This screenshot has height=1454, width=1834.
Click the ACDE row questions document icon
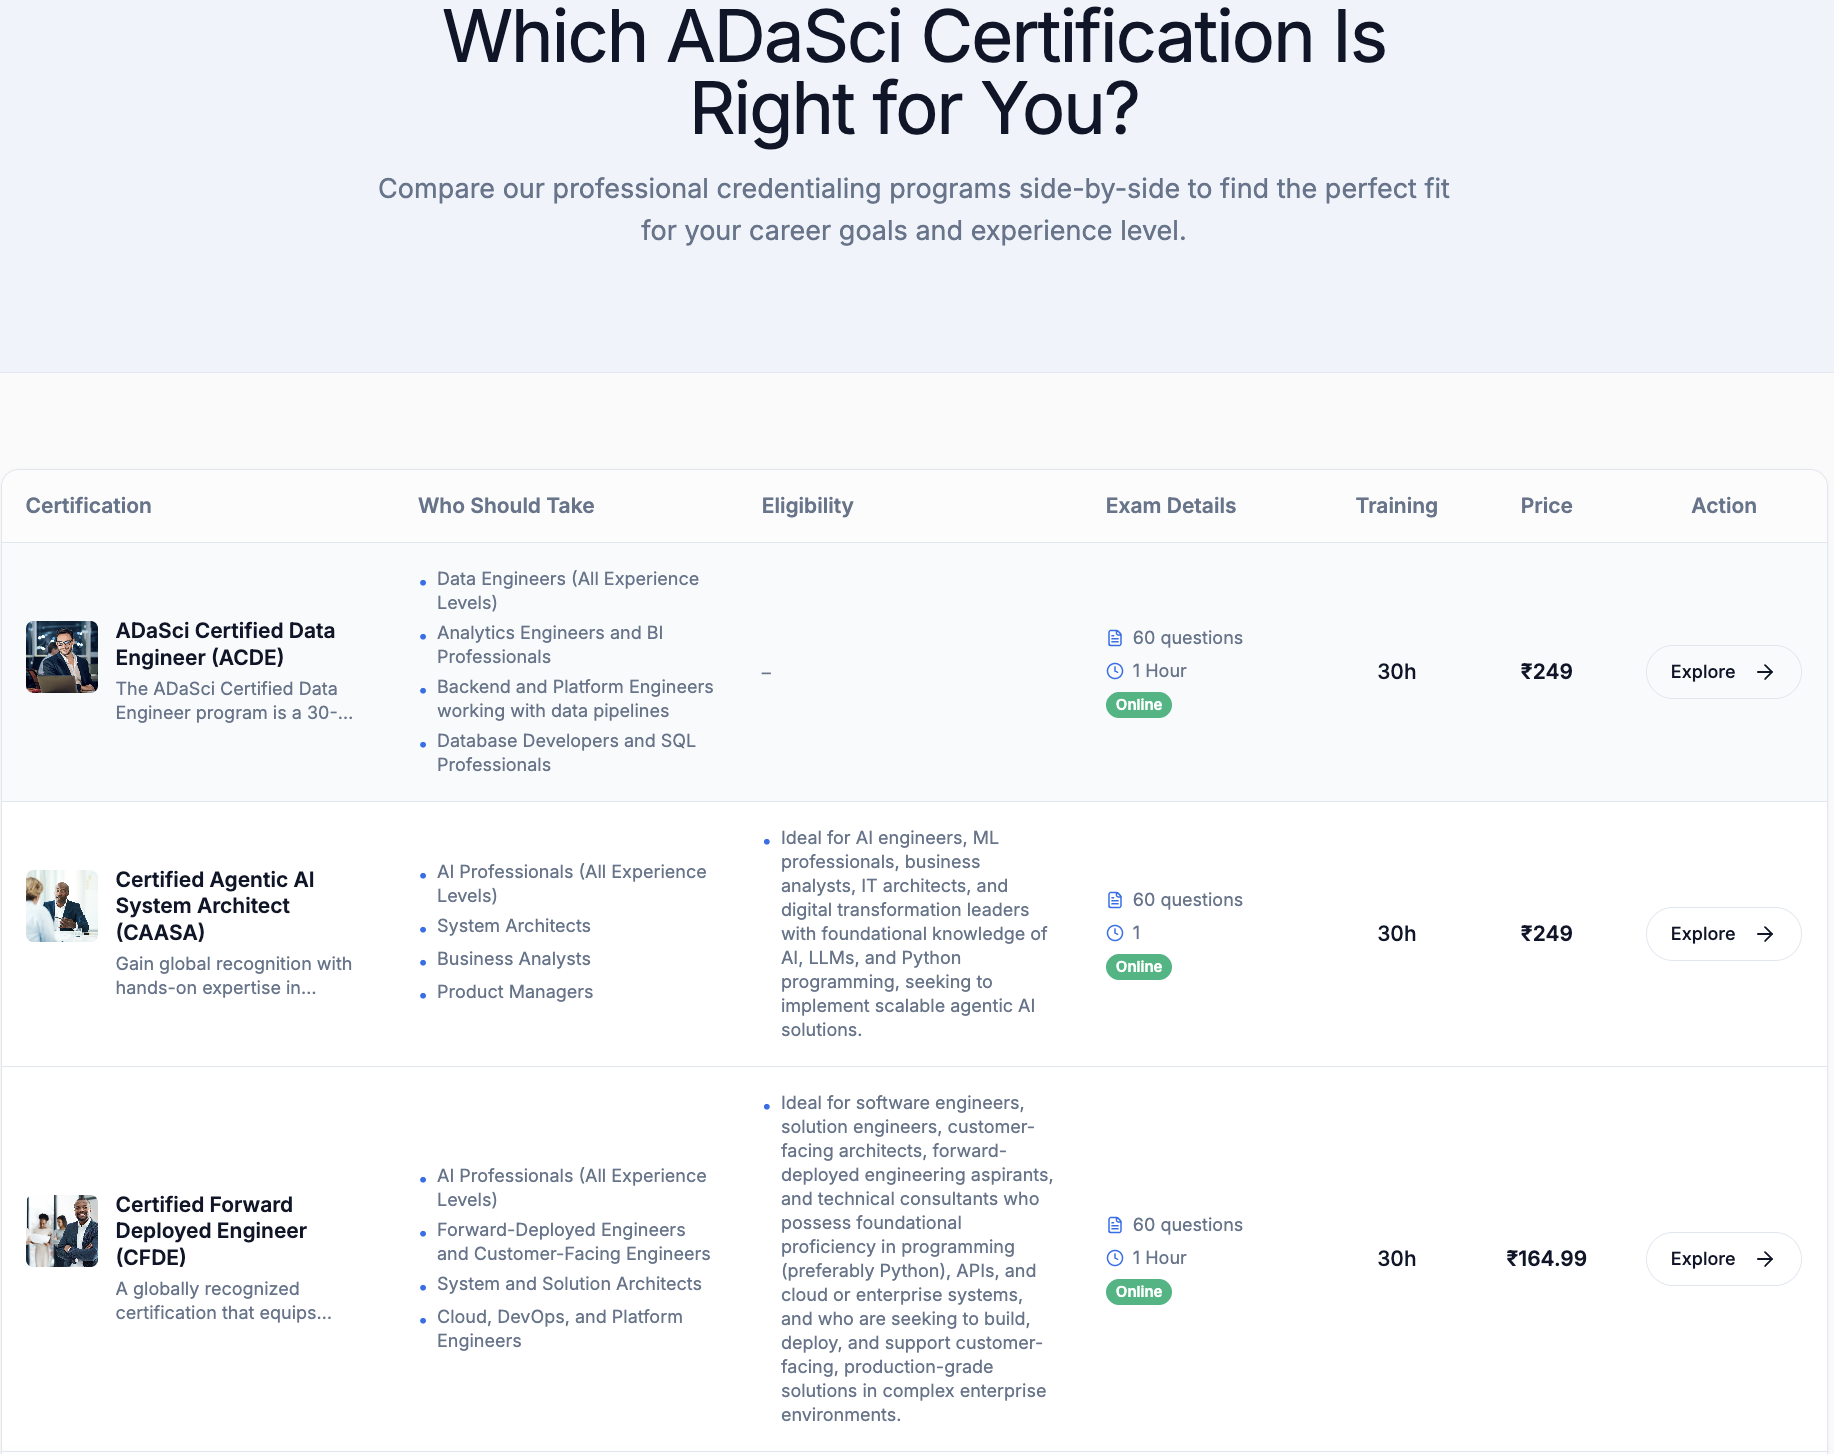[1115, 638]
